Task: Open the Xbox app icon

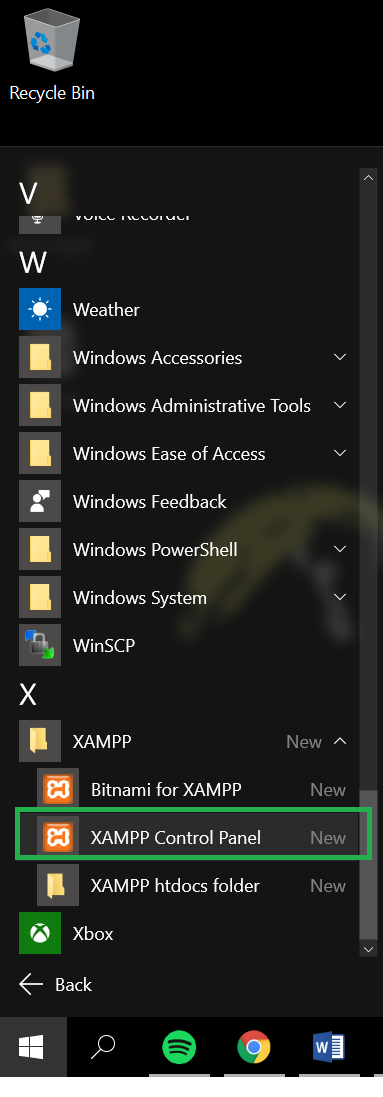Action: pyautogui.click(x=40, y=933)
